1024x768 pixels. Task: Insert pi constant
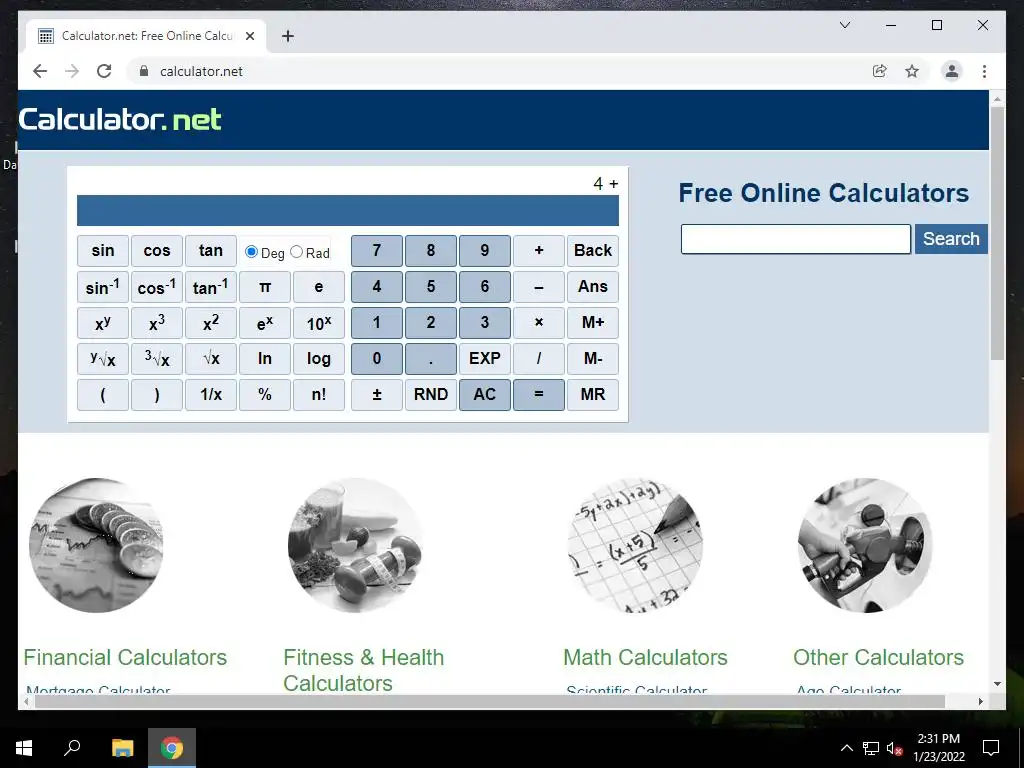(264, 287)
